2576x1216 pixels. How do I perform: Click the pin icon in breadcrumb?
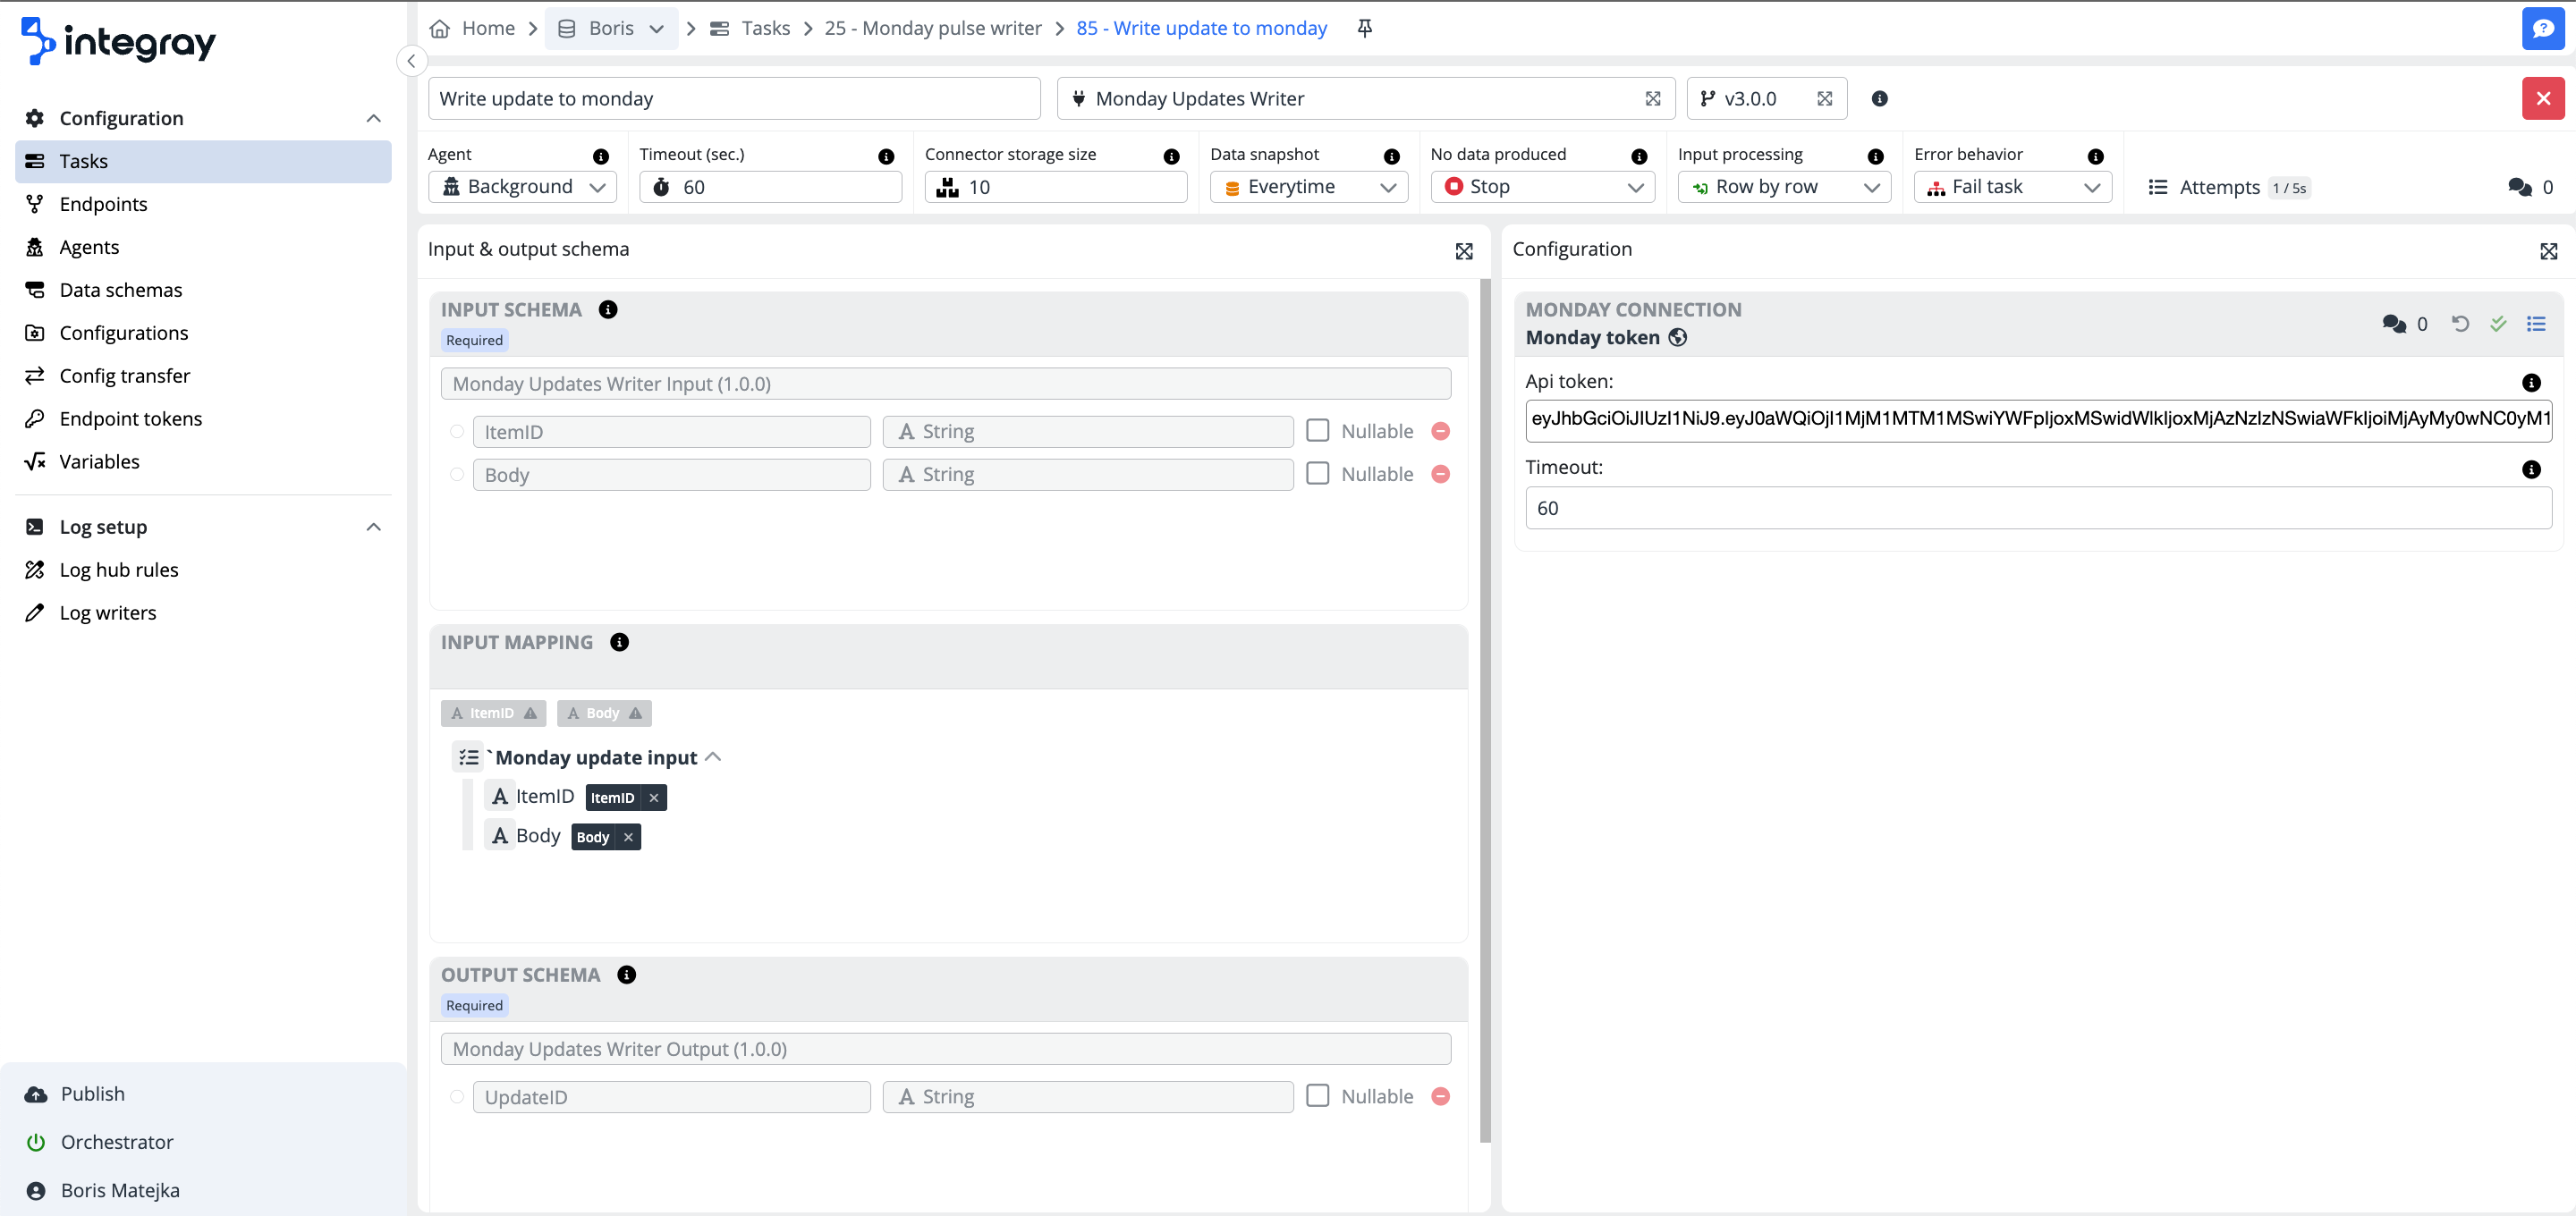click(x=1364, y=28)
